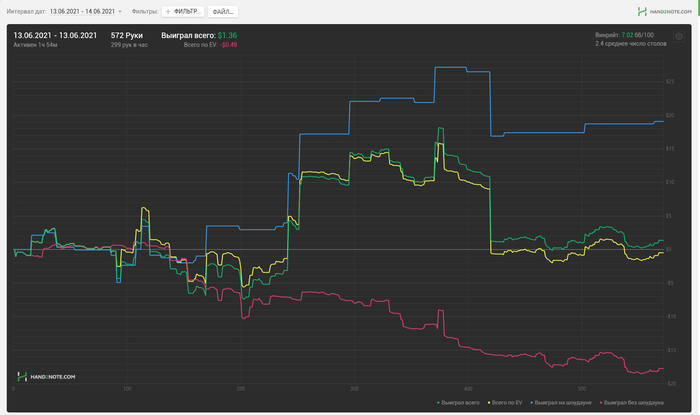Toggle the 'Выиграл без шоудауна' legend series
The height and width of the screenshot is (415, 700).
(632, 403)
